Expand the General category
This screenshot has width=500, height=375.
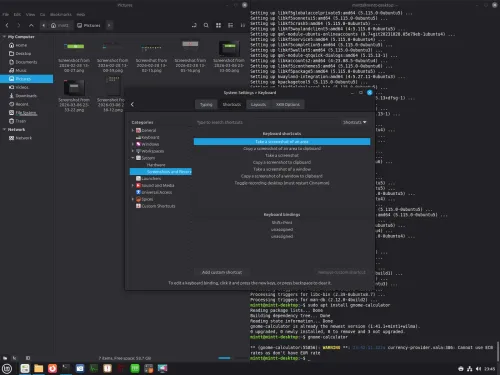tap(133, 130)
